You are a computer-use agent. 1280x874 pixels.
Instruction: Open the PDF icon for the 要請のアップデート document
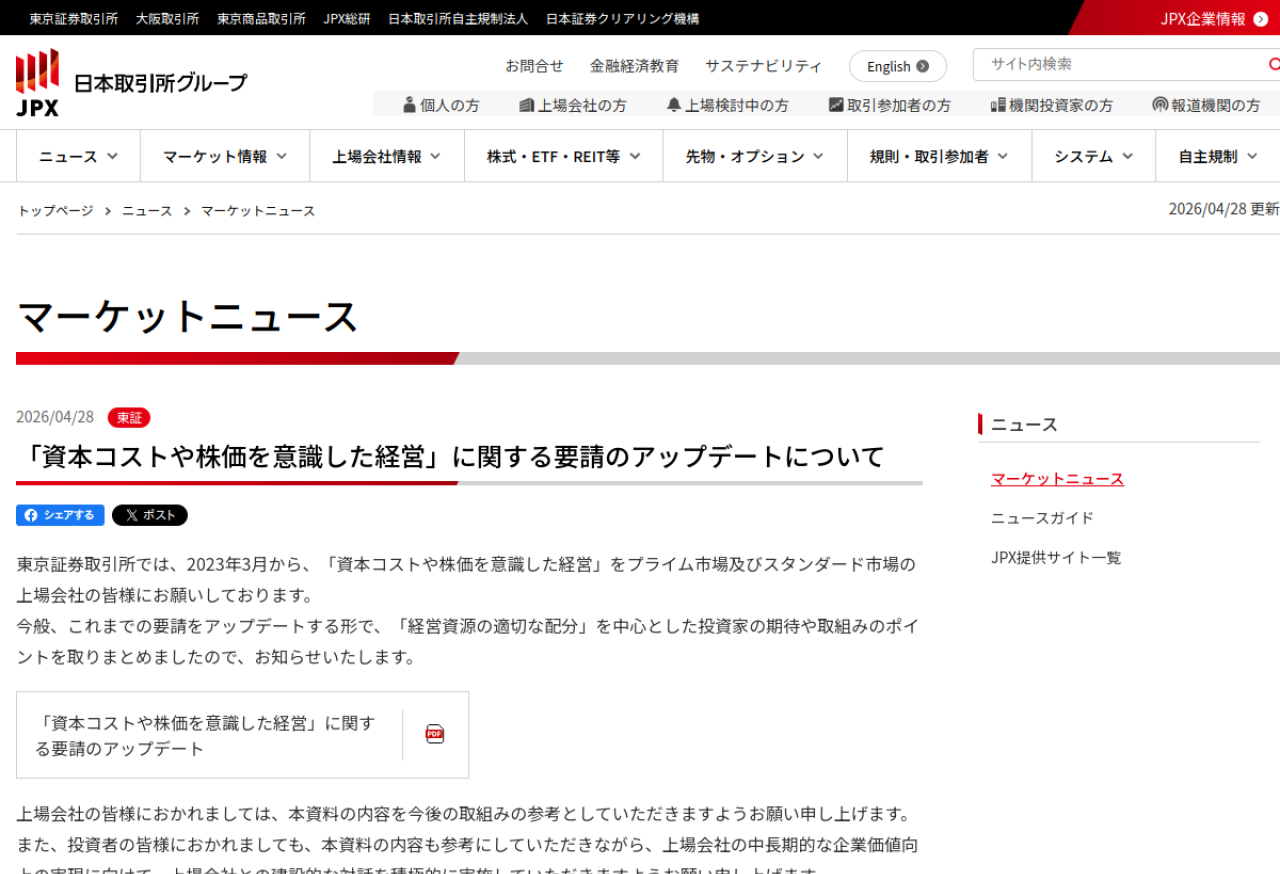[x=435, y=734]
